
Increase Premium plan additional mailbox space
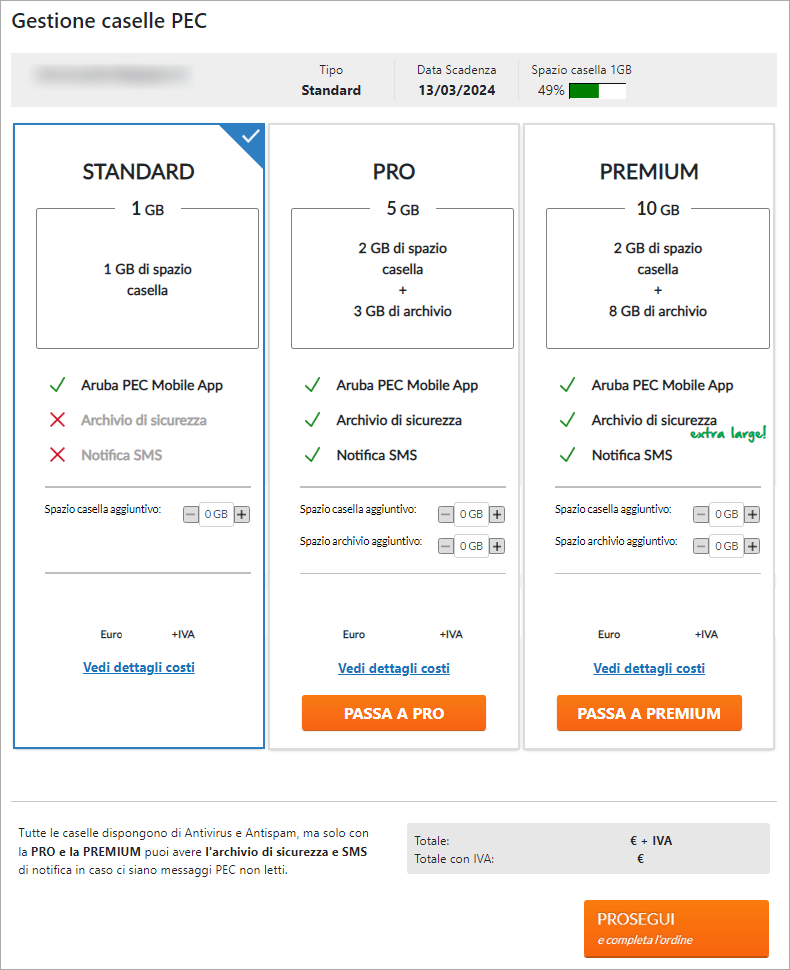[752, 514]
